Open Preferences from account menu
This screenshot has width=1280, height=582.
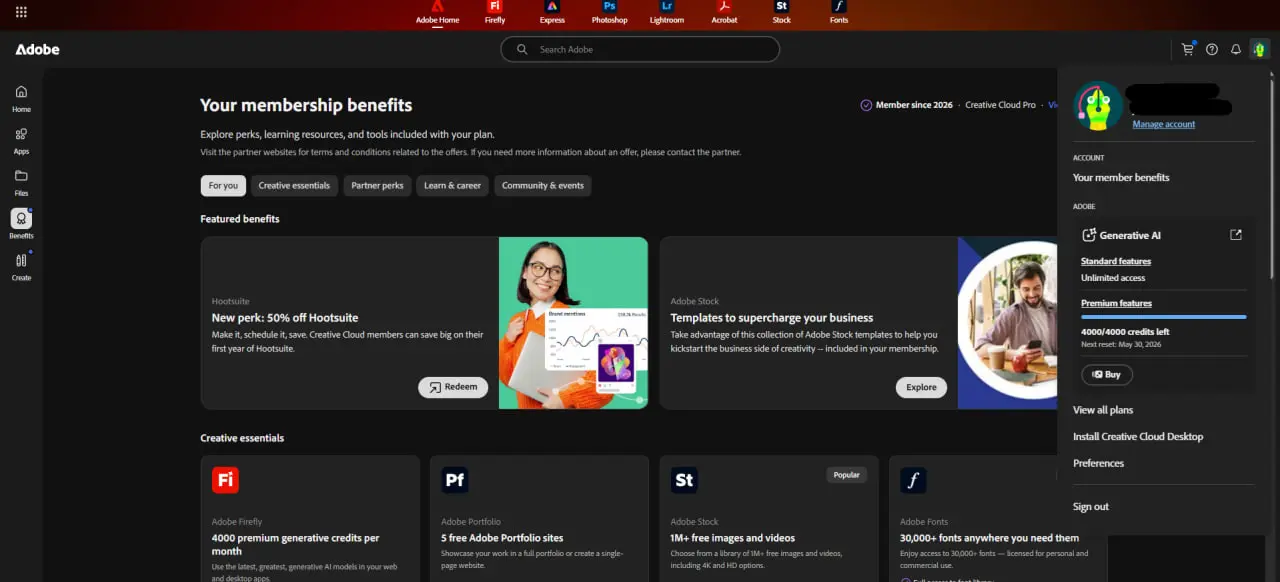coord(1098,464)
